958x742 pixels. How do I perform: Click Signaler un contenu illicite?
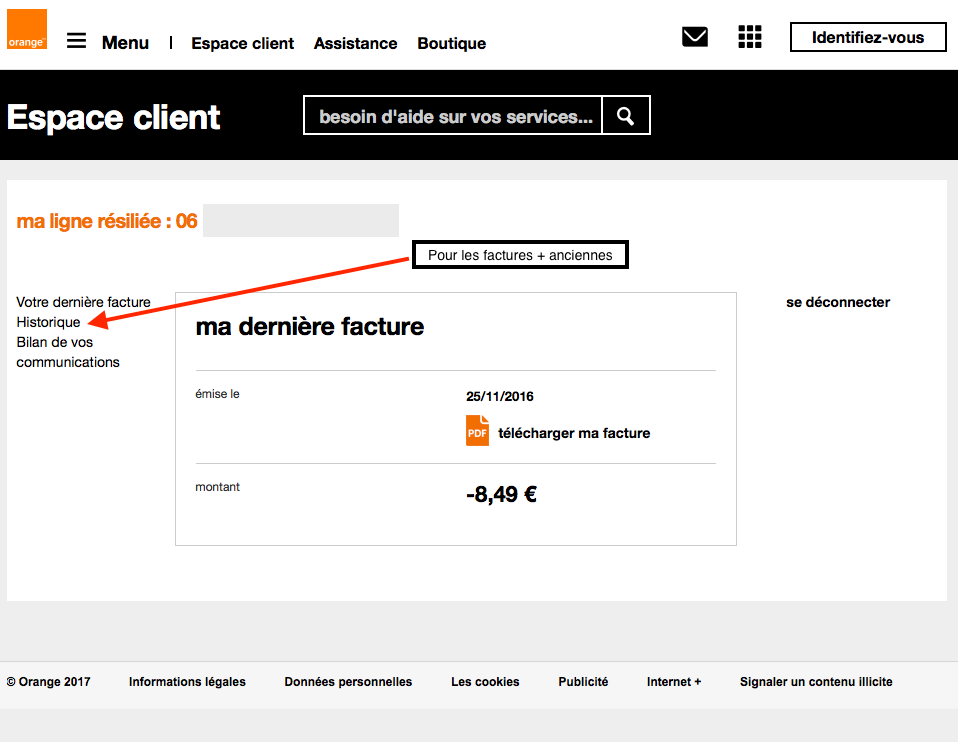tap(816, 682)
